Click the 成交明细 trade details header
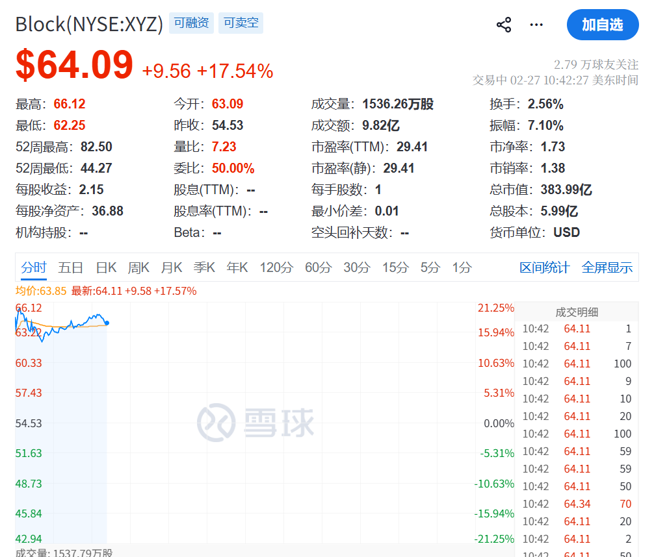The height and width of the screenshot is (557, 667). coord(575,311)
